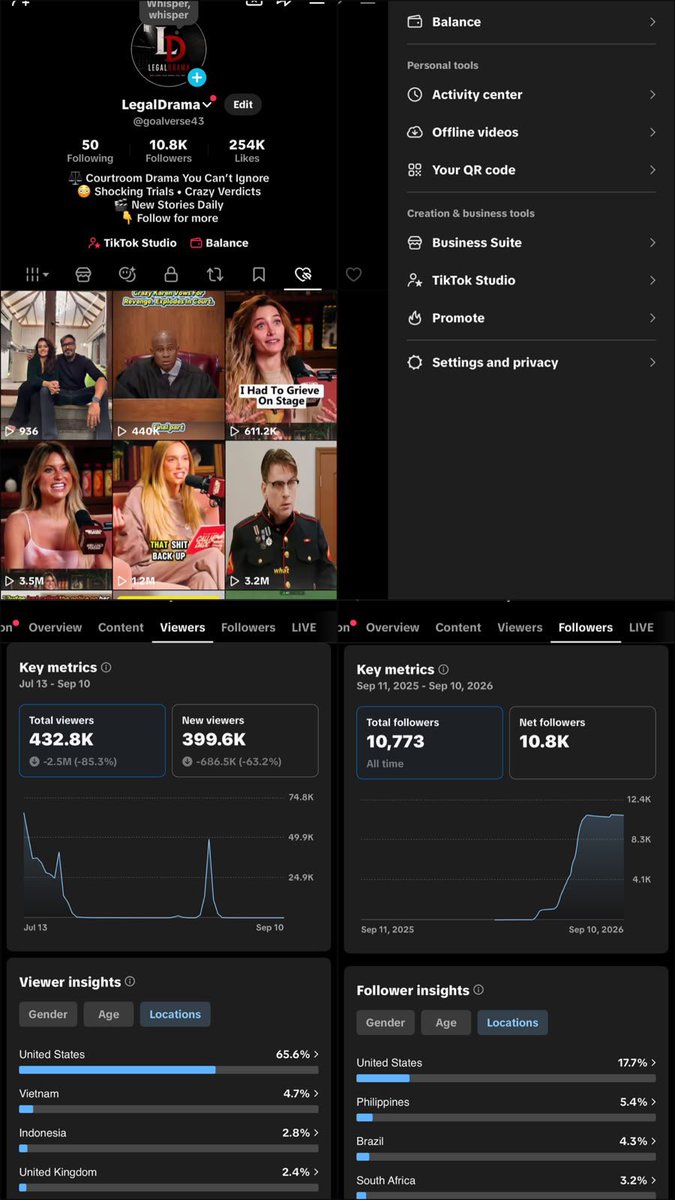Open the uniformed man video with 3.2M views
This screenshot has width=675, height=1200.
[281, 516]
